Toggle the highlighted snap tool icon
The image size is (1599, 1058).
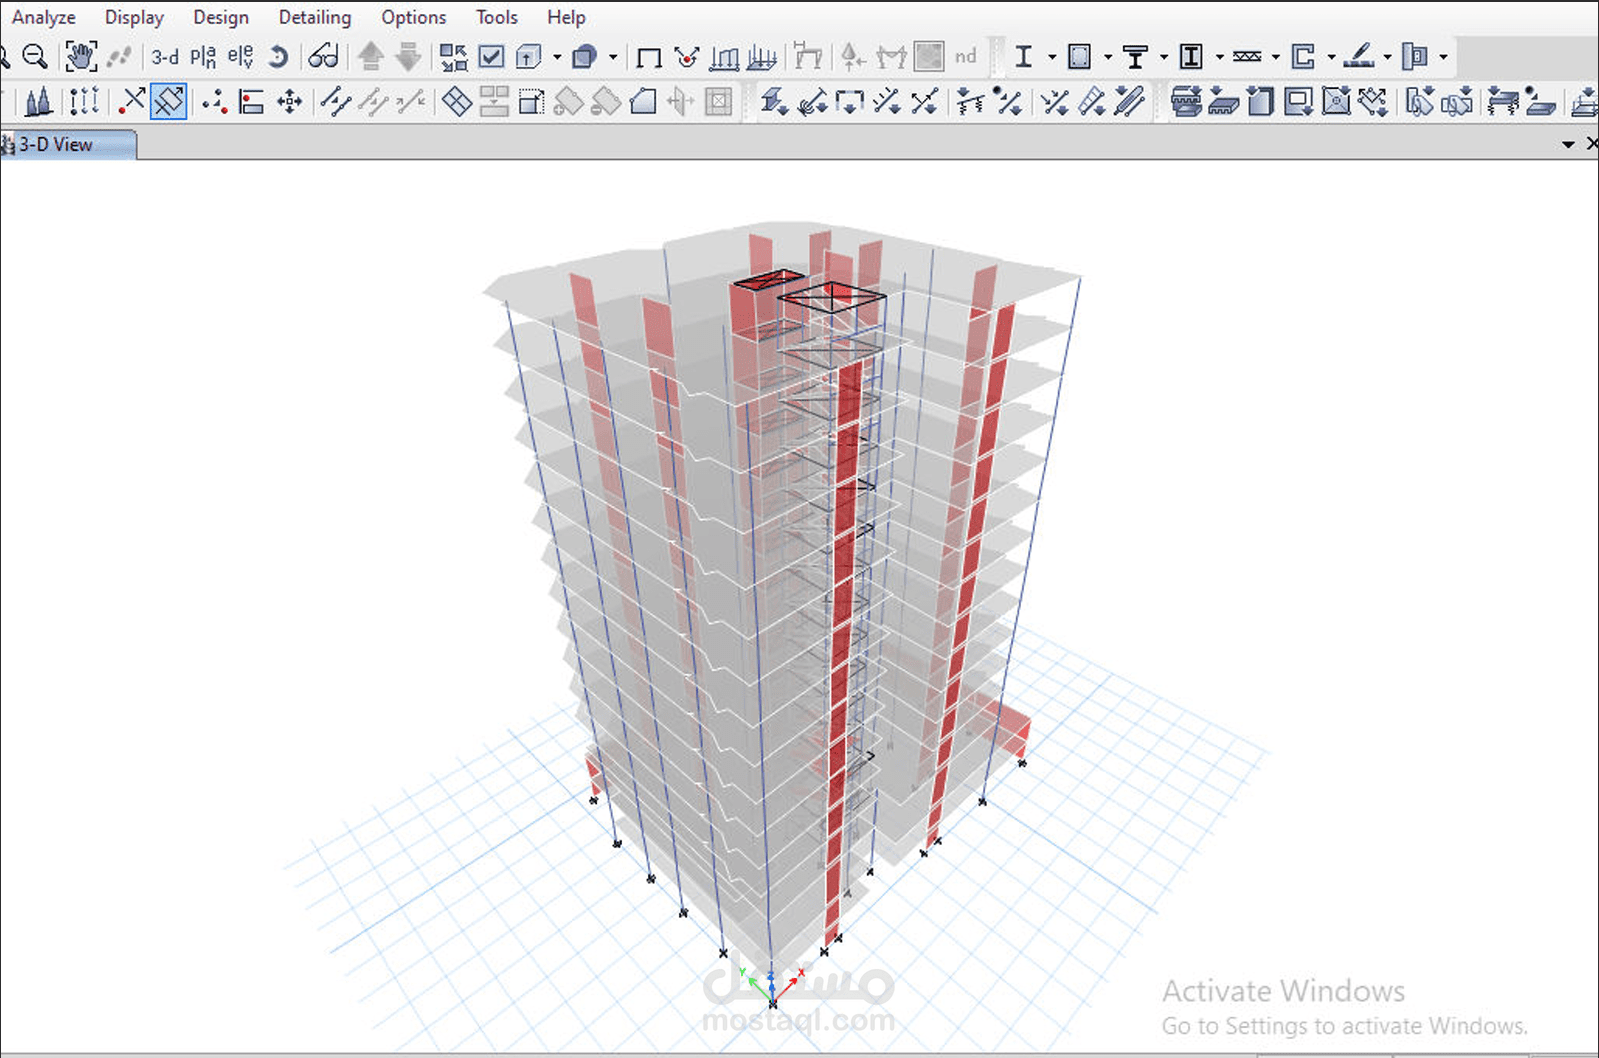pyautogui.click(x=168, y=101)
